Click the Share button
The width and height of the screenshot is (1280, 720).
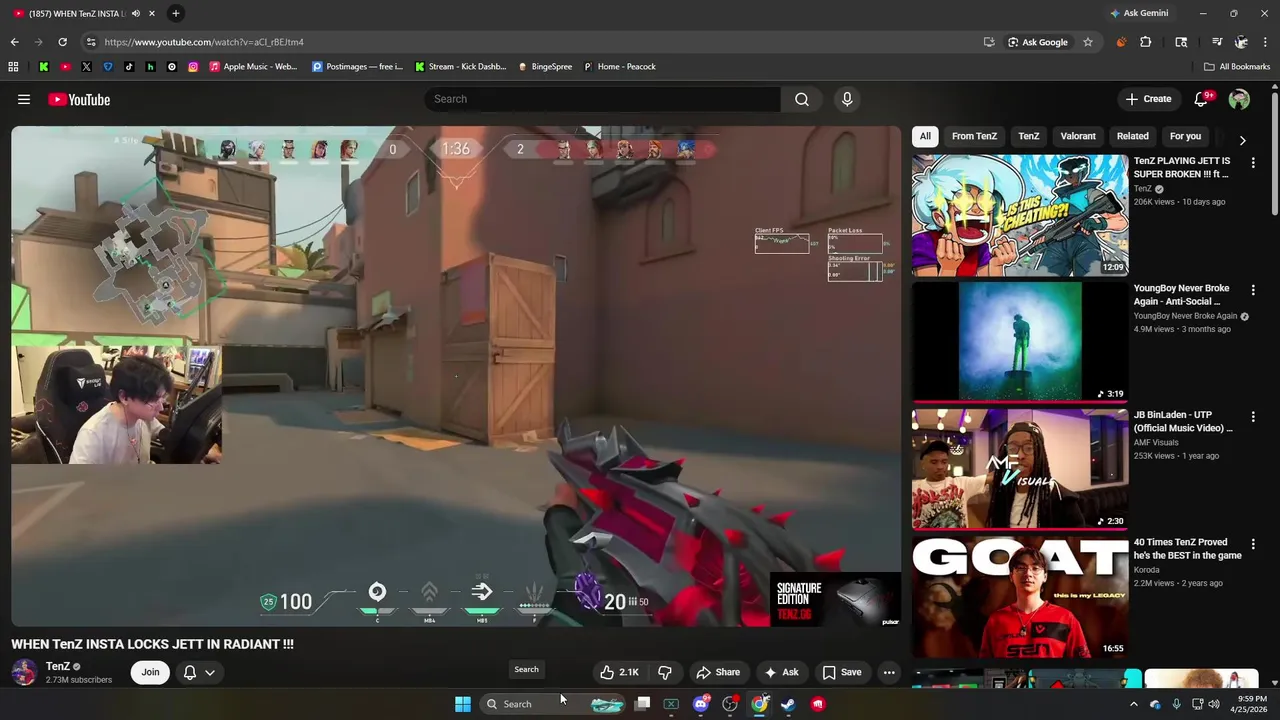[x=718, y=672]
